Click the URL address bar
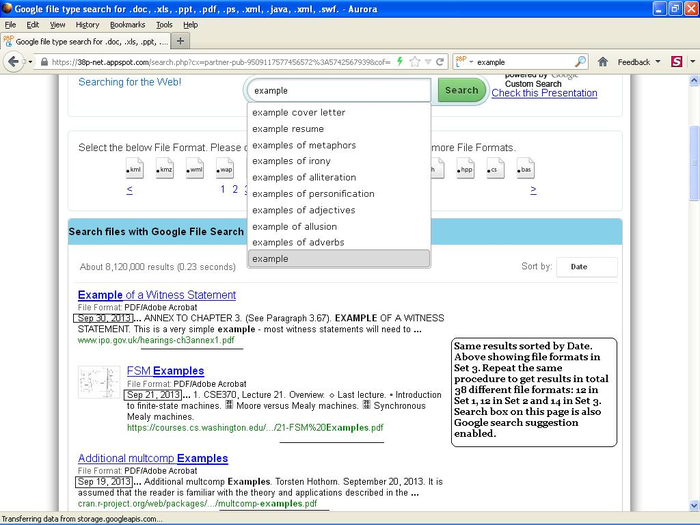 tap(221, 62)
